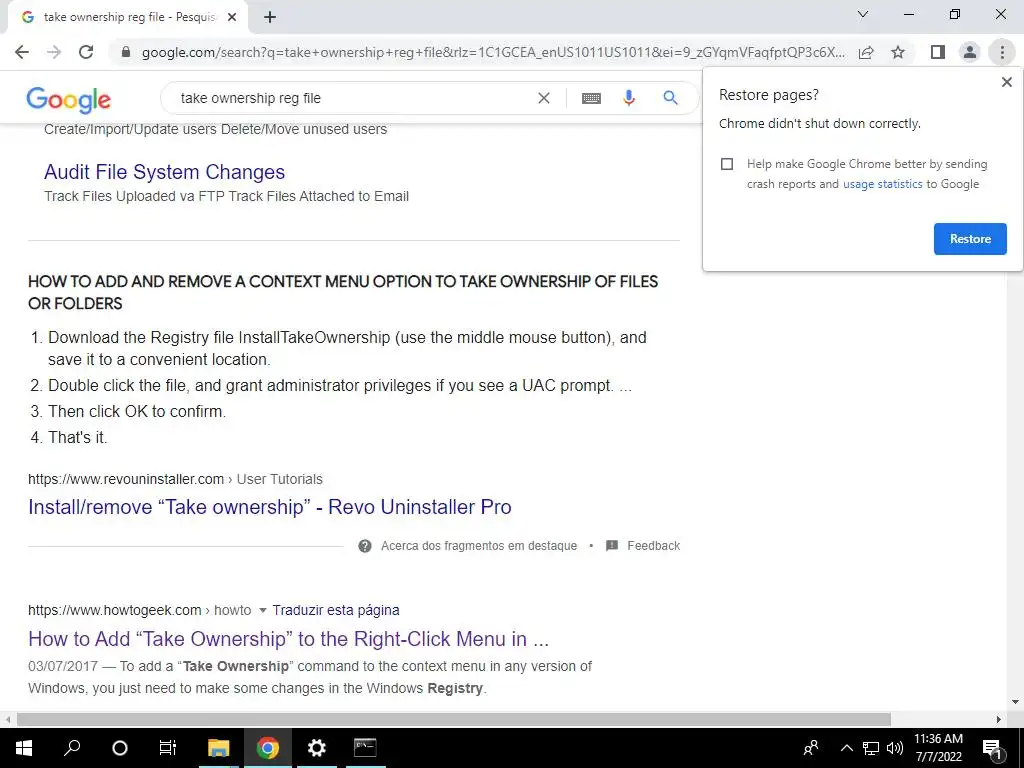This screenshot has height=768, width=1024.
Task: Expand the howtogeek result options arrow
Action: [x=263, y=611]
